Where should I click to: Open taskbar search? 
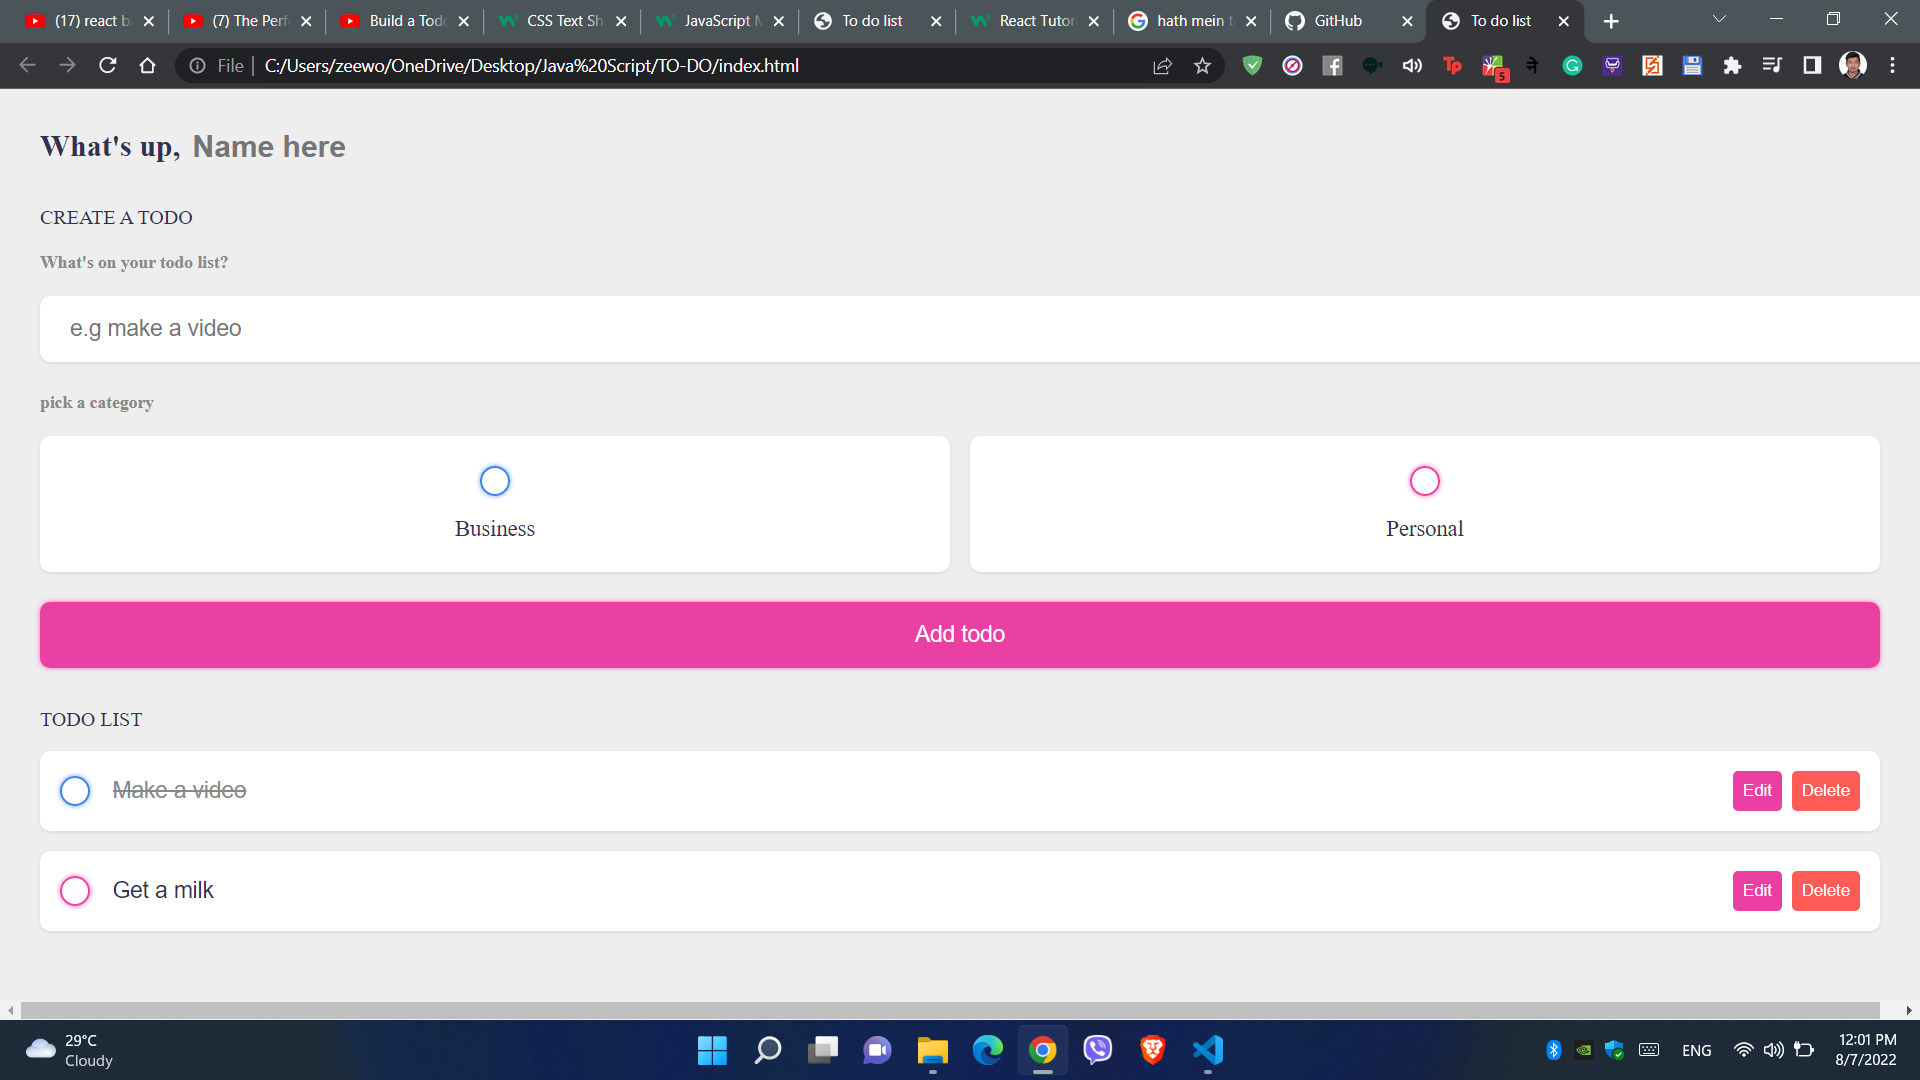[x=767, y=1050]
